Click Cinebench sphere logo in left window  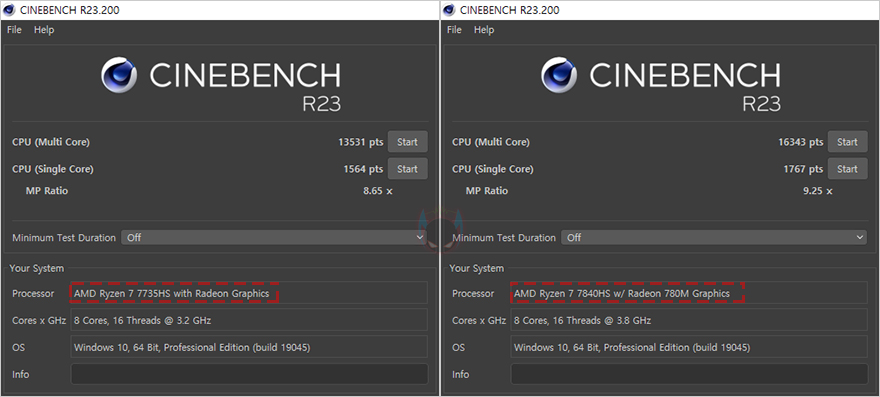click(119, 75)
